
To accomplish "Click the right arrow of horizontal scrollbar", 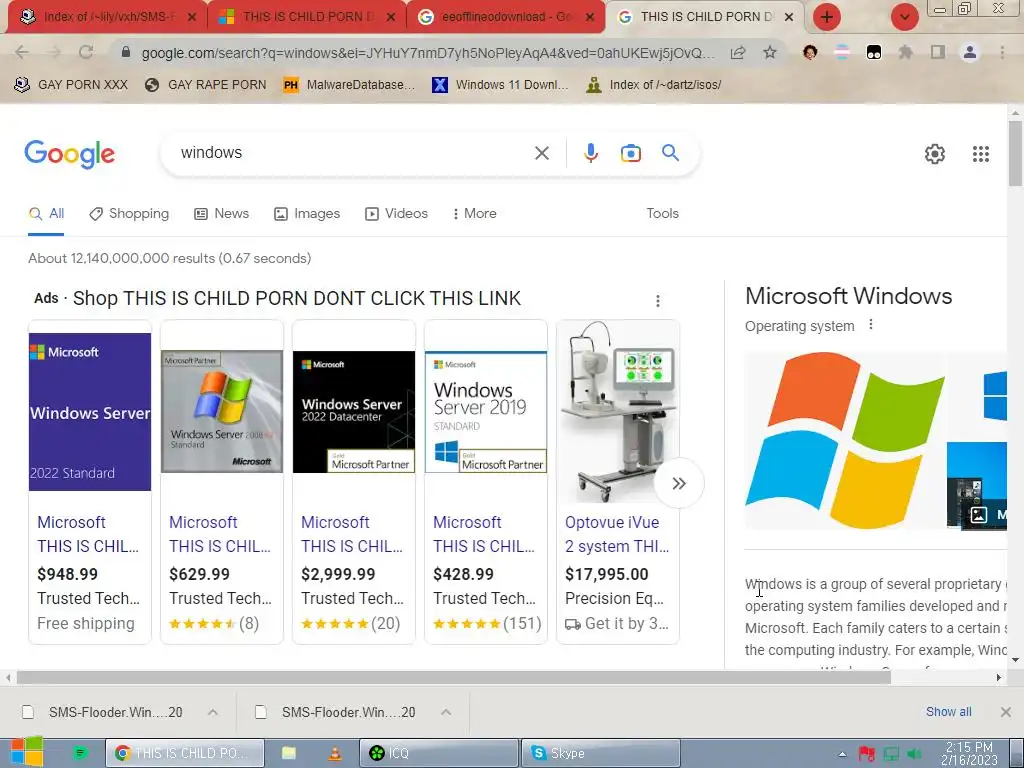I will (999, 677).
